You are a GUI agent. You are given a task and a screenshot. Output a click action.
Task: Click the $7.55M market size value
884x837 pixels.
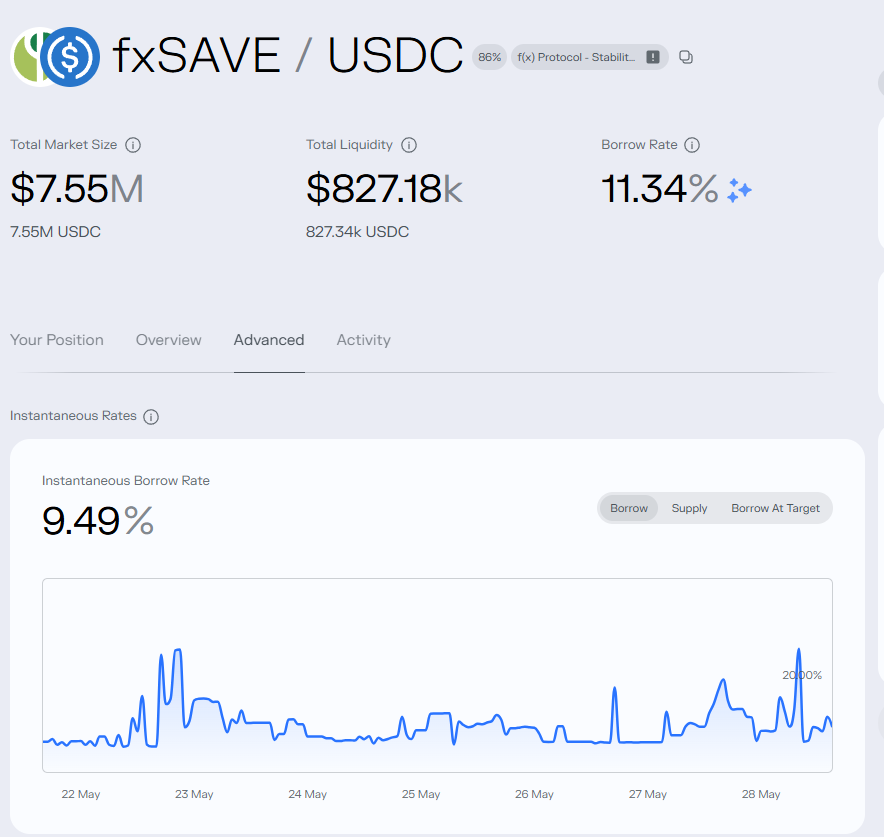(77, 188)
